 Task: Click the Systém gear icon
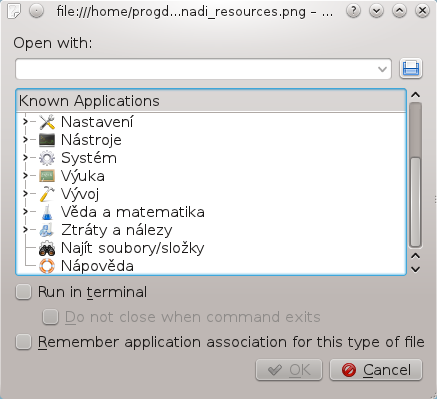[x=47, y=158]
